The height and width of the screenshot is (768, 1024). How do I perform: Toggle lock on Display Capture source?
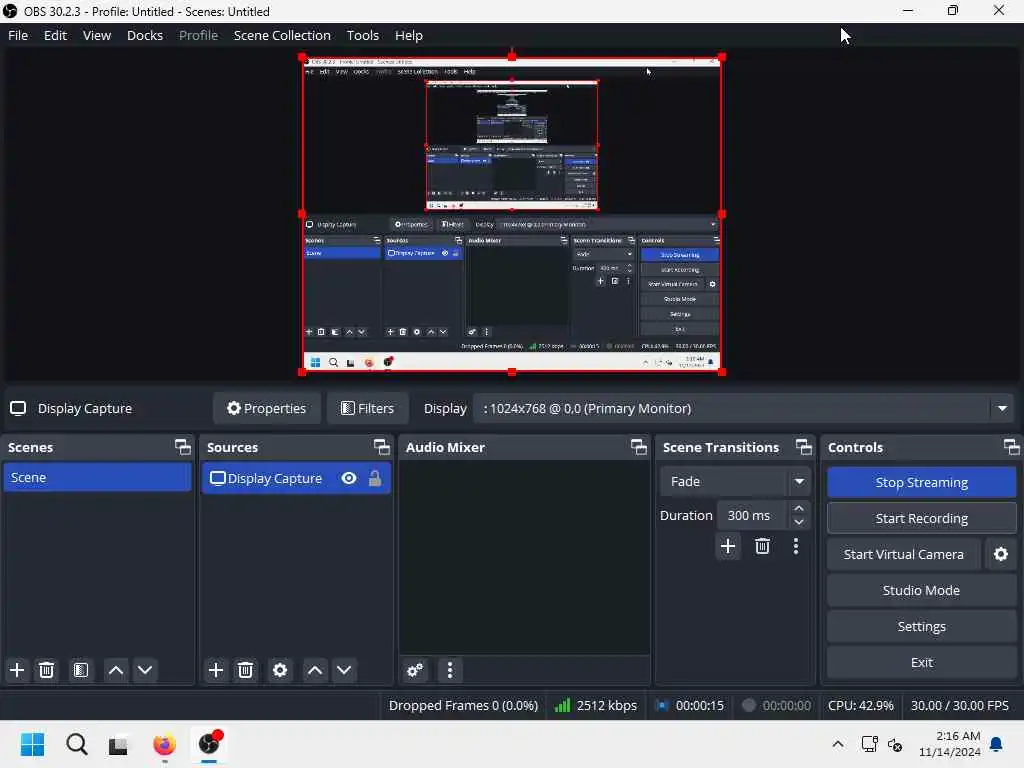coord(375,479)
